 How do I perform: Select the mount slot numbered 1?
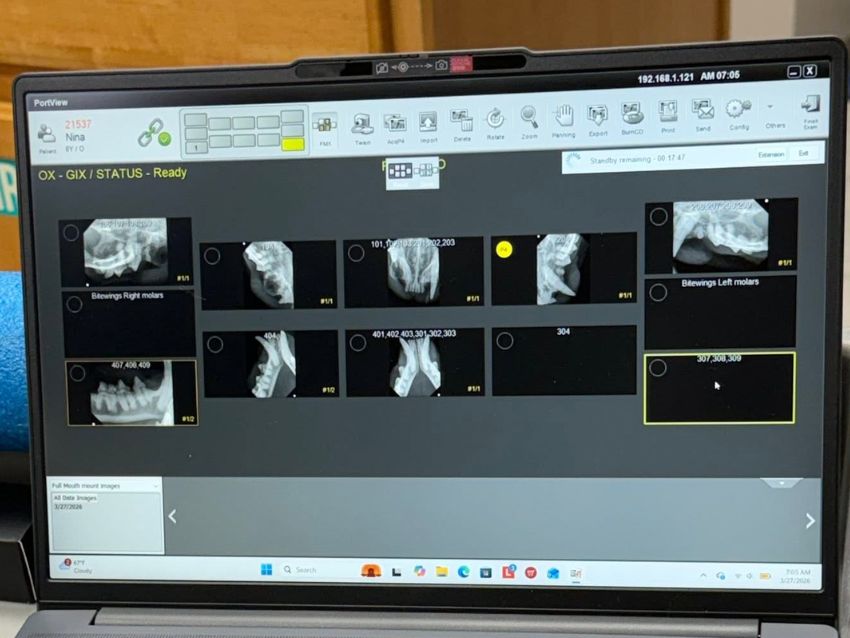tap(196, 147)
